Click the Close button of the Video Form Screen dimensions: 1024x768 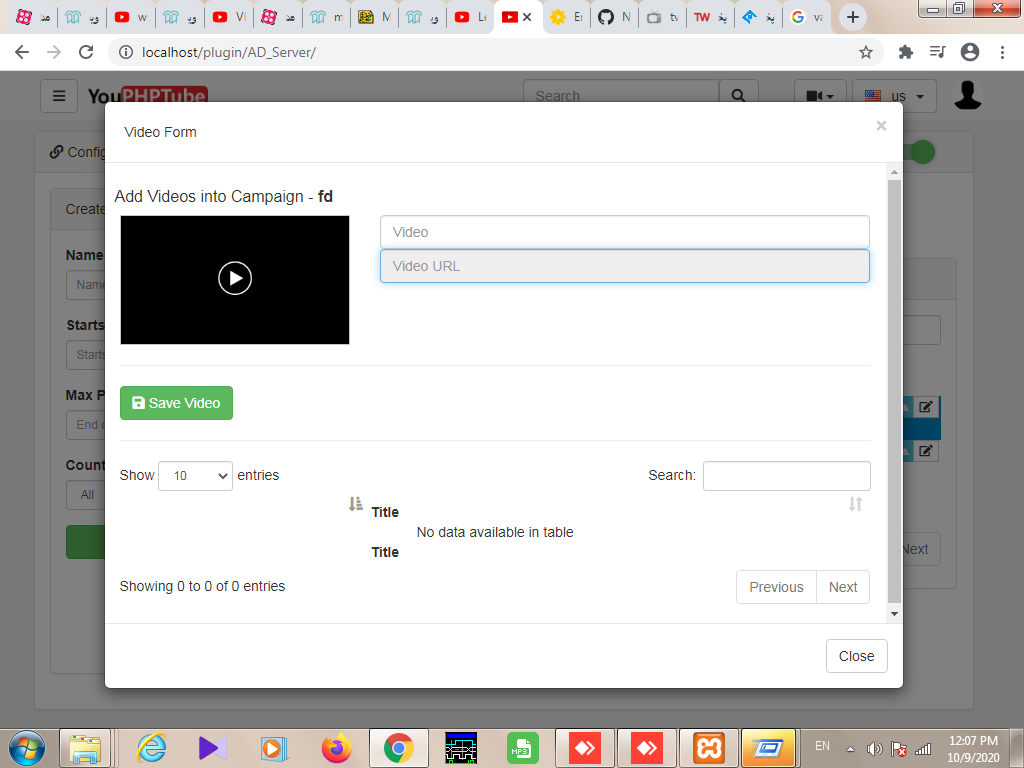click(x=856, y=656)
